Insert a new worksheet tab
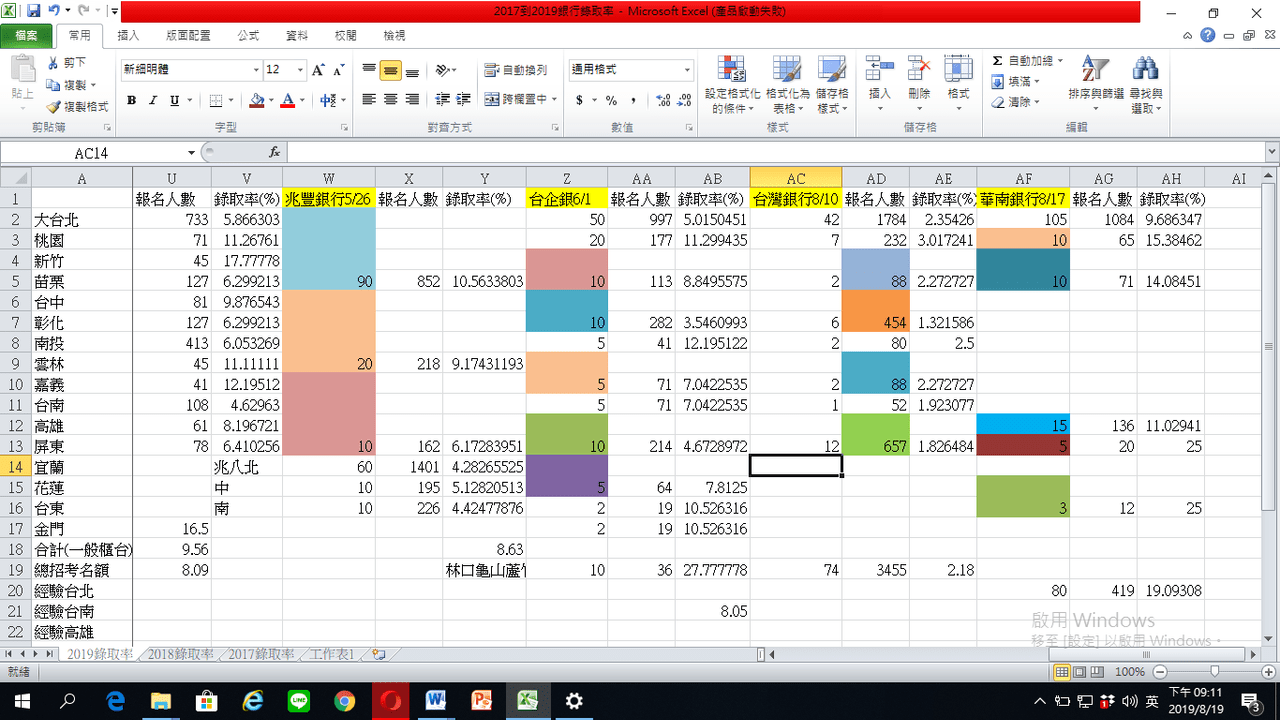Screen dimensions: 1280x720 [x=379, y=655]
